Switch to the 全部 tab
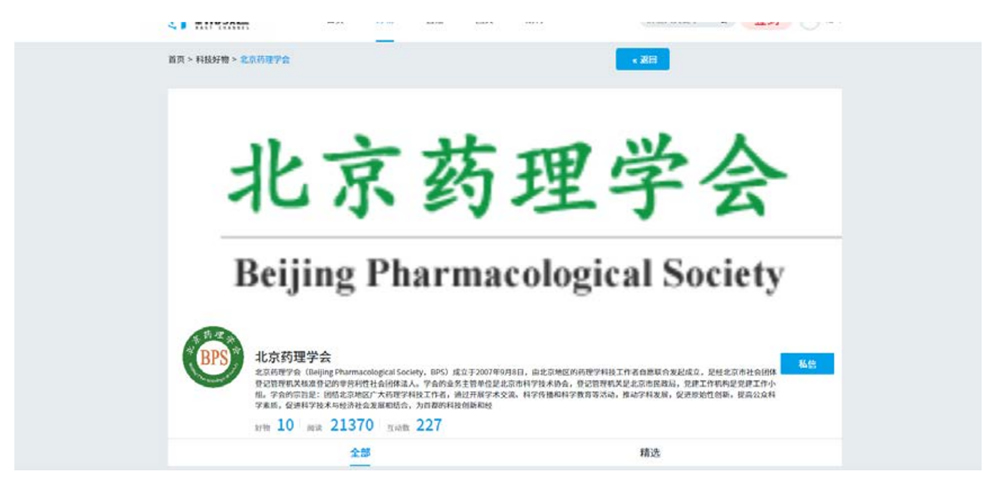Screen dimensions: 1000x487 [x=360, y=453]
